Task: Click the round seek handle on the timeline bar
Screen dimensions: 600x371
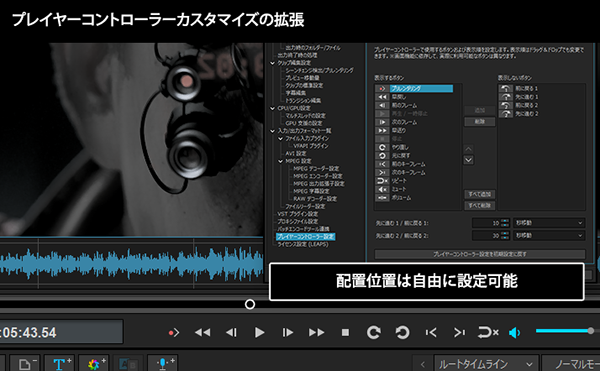Action: coord(250,304)
